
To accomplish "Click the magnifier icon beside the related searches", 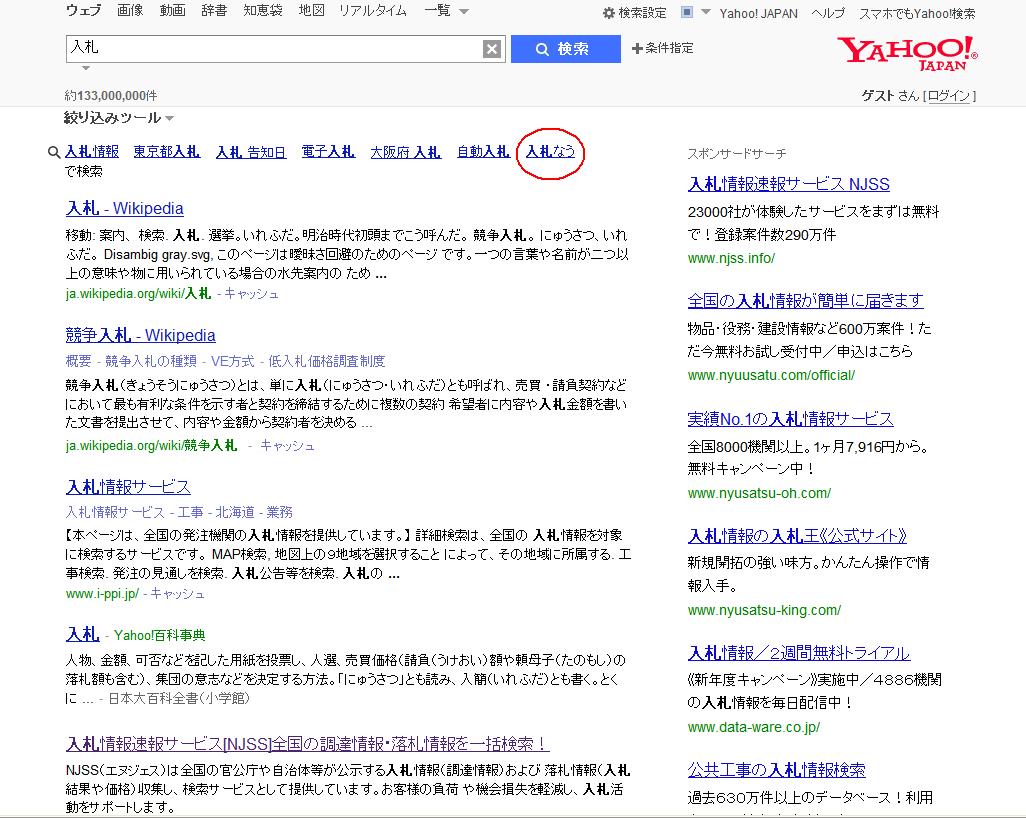I will tap(54, 152).
